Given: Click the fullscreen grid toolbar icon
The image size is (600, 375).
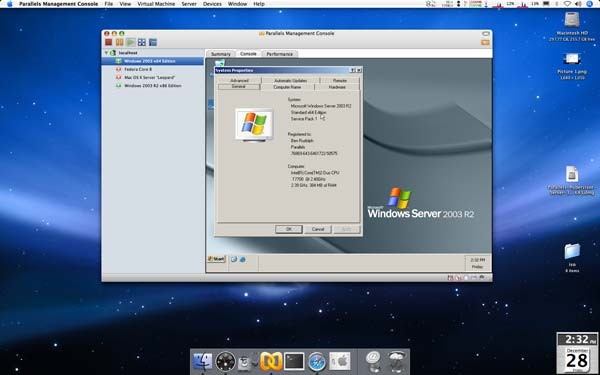Looking at the screenshot, I should (x=142, y=42).
